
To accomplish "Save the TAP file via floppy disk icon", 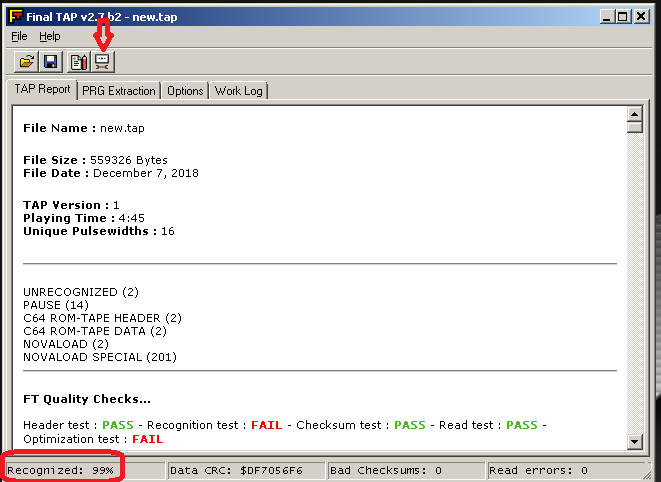I will click(x=51, y=62).
